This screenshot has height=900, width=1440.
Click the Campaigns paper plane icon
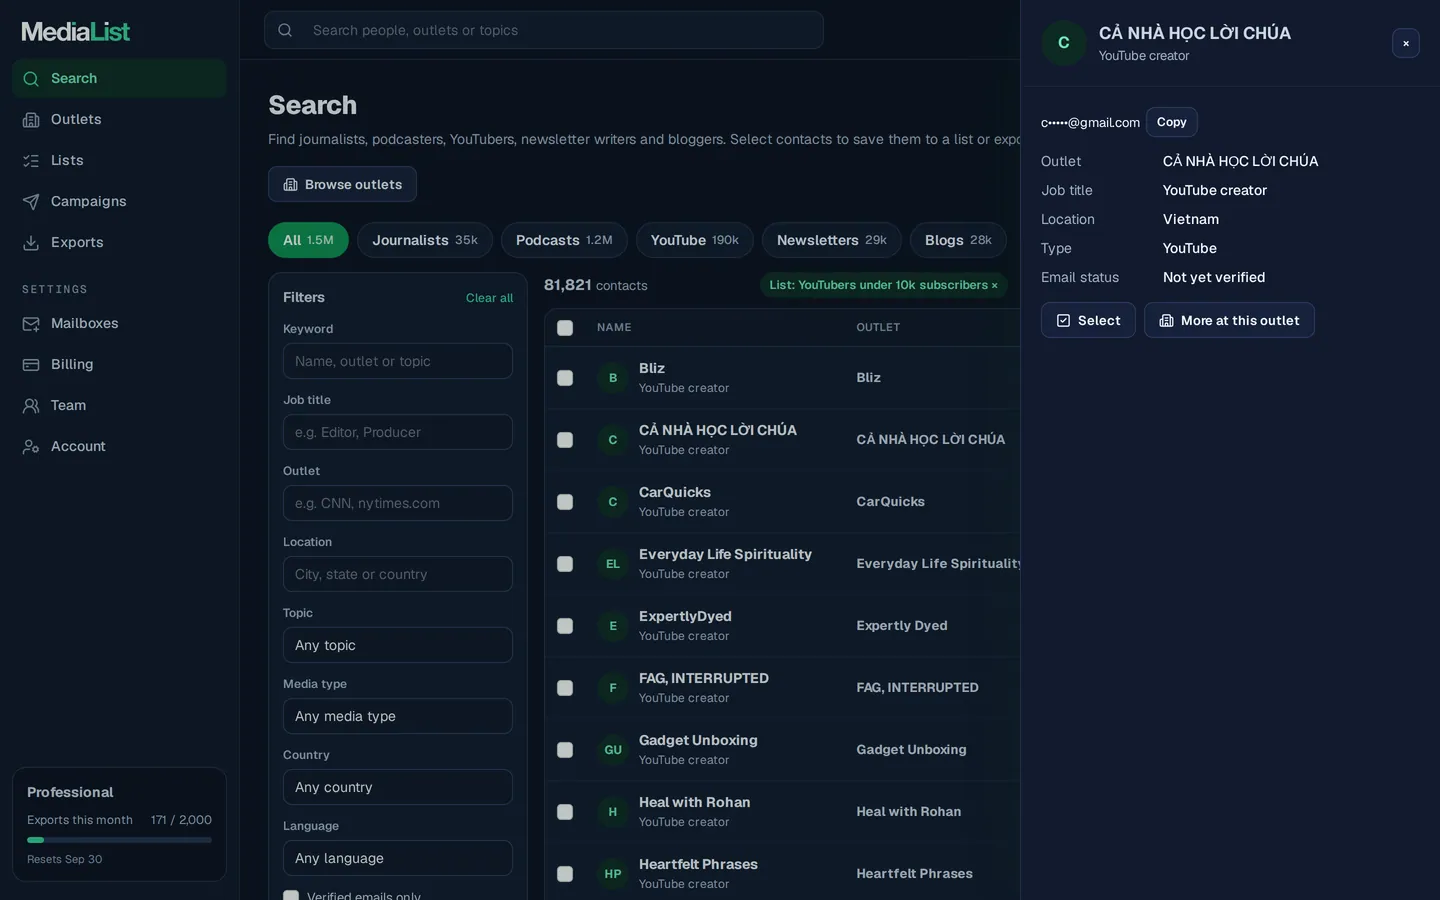click(31, 202)
